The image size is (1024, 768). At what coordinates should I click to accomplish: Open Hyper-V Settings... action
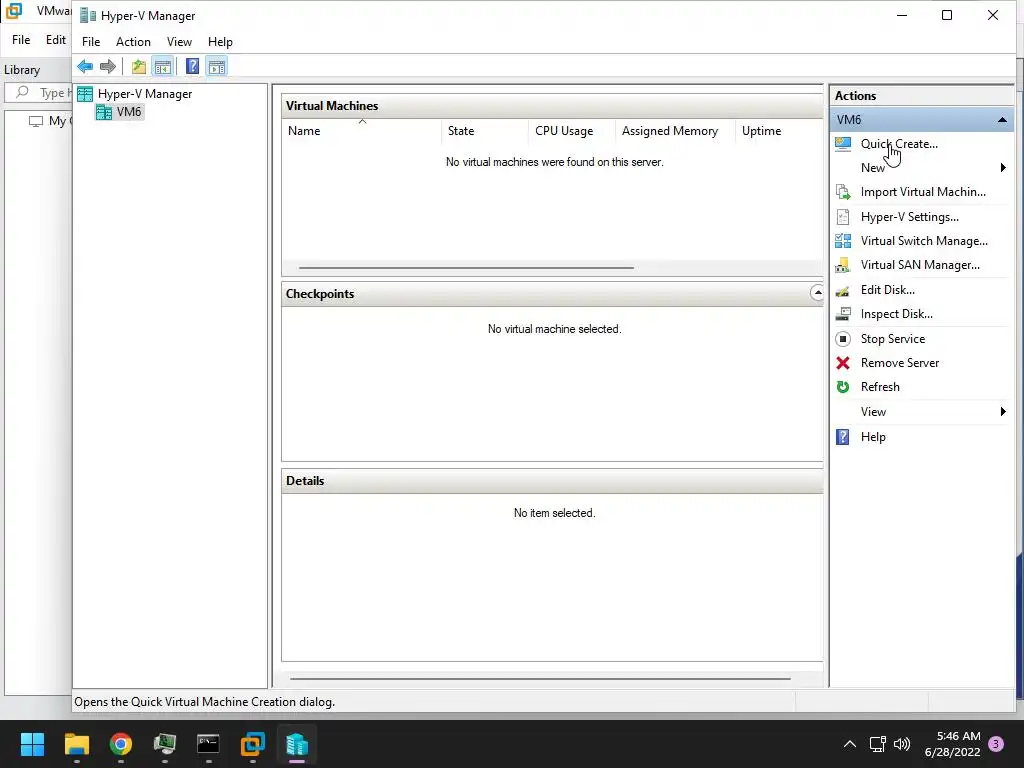909,217
